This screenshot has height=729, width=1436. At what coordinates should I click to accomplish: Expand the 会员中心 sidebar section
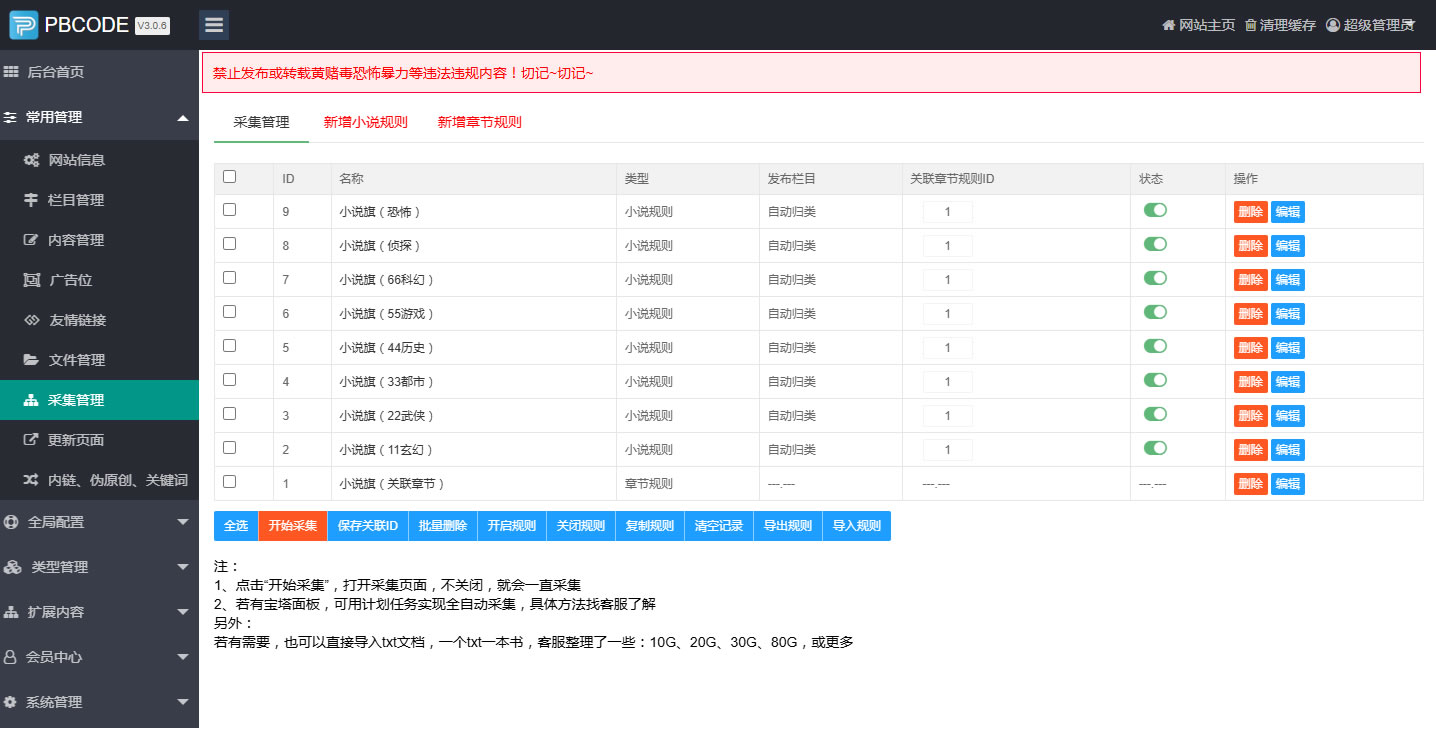pyautogui.click(x=182, y=657)
